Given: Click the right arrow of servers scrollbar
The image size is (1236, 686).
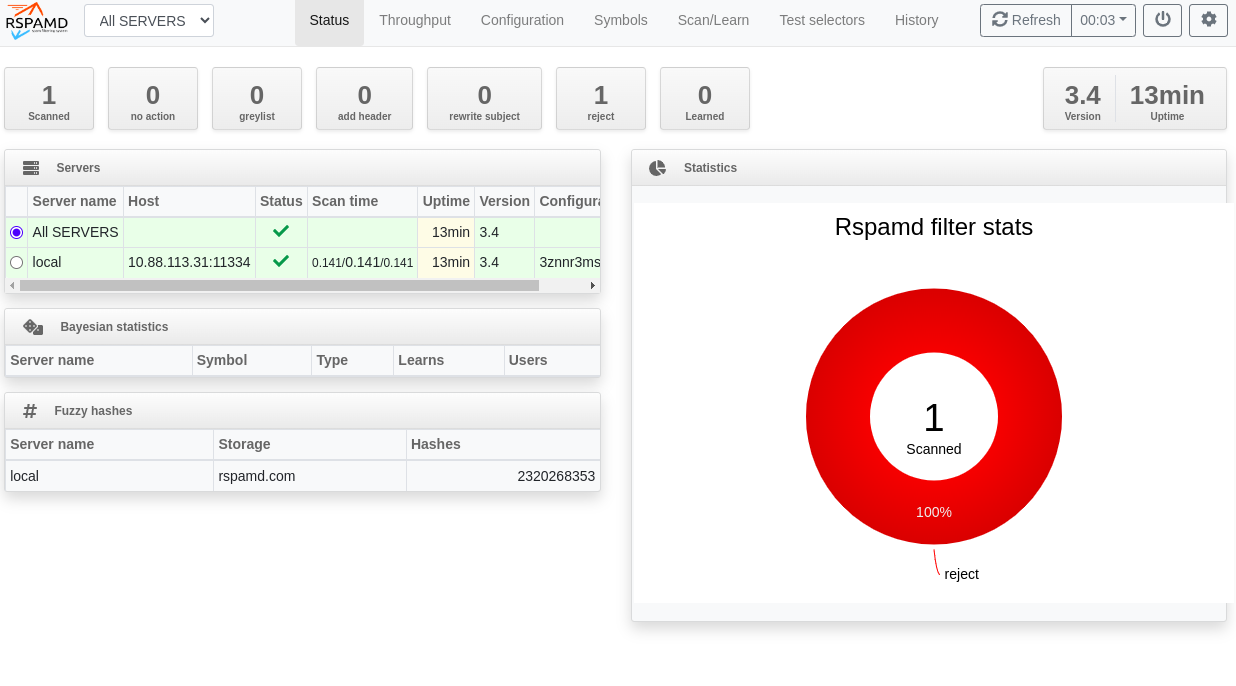Looking at the screenshot, I should point(592,285).
